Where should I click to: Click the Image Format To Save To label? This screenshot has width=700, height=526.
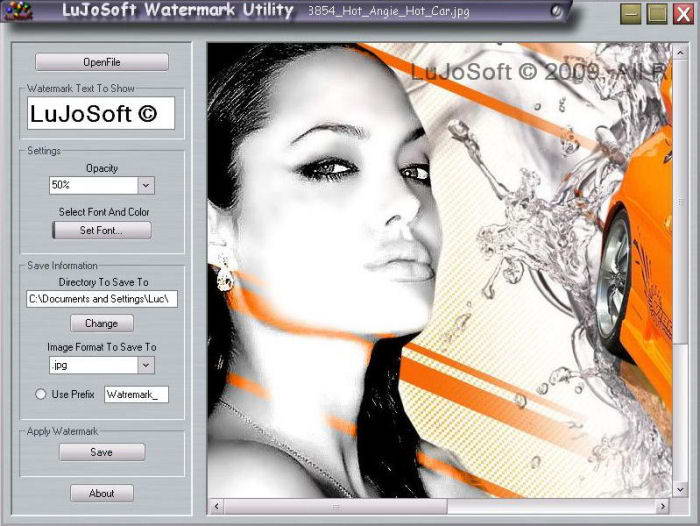pos(102,347)
